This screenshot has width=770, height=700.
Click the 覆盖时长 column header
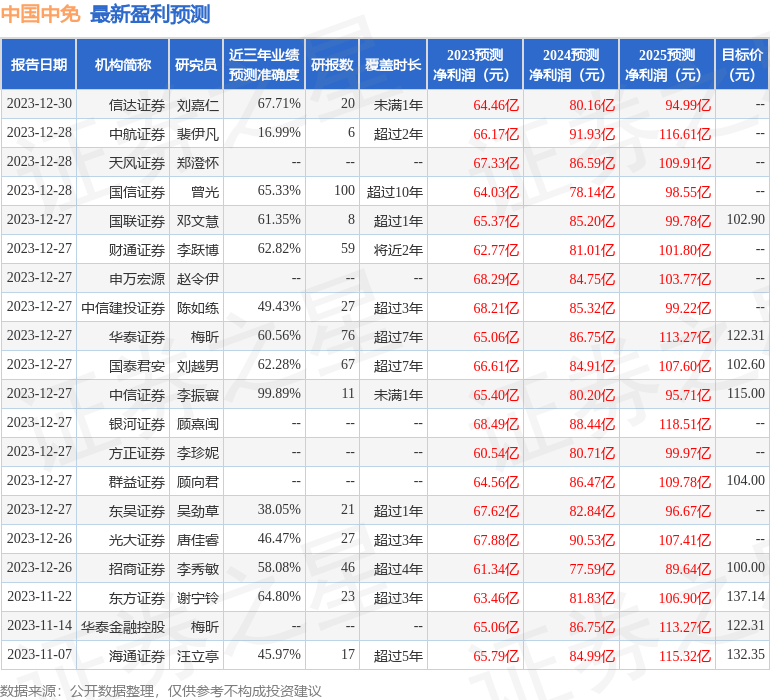coord(393,64)
